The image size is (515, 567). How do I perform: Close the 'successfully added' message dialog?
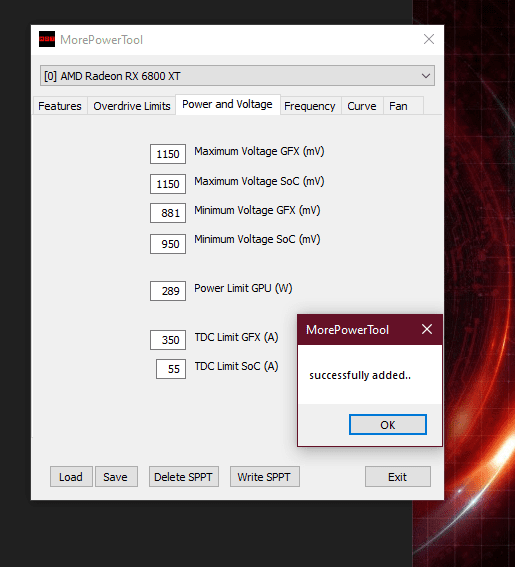tap(427, 329)
